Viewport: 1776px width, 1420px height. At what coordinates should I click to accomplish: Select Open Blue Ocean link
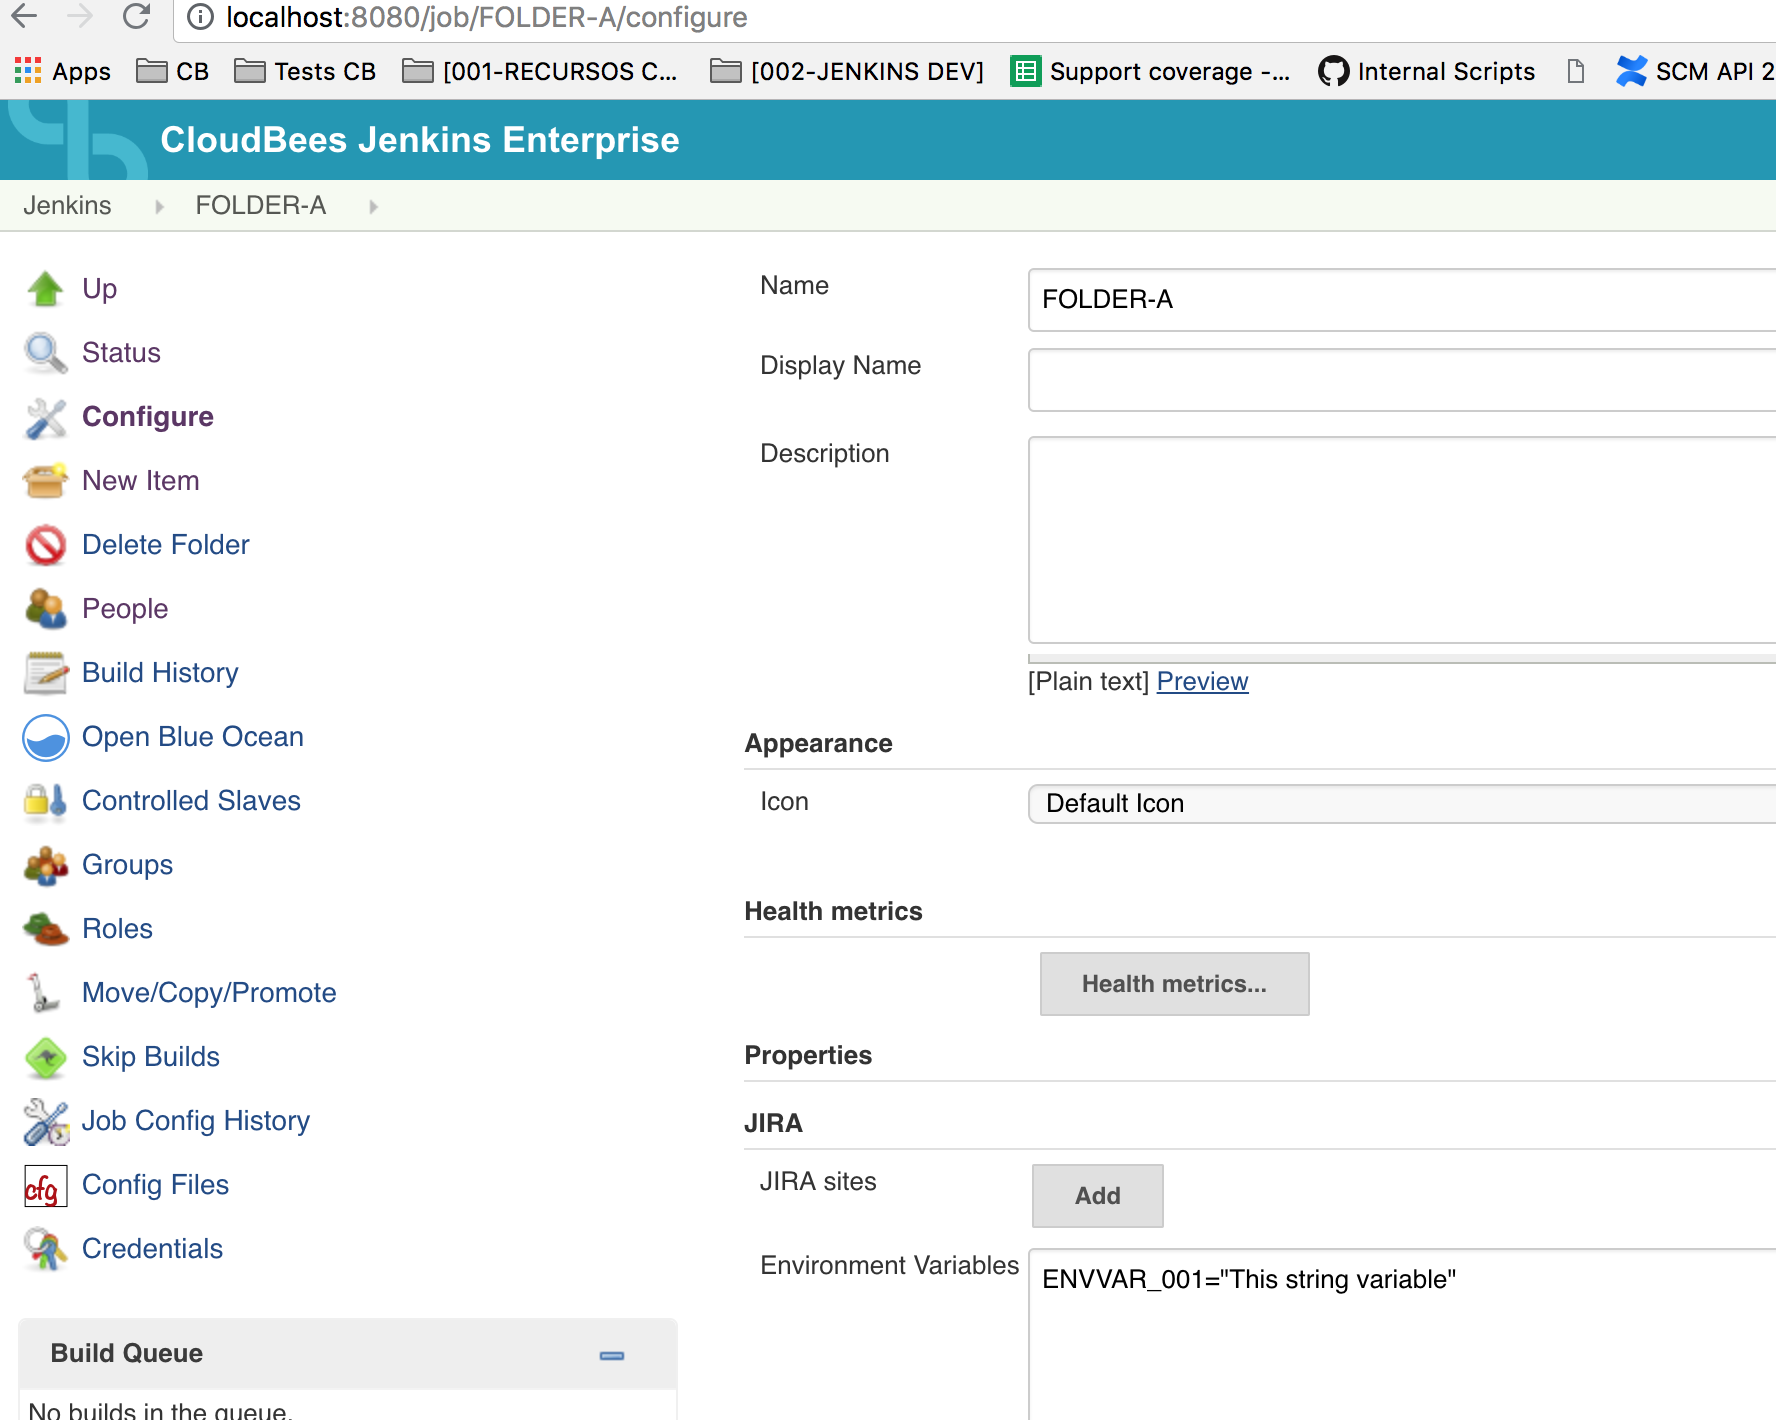[x=193, y=737]
